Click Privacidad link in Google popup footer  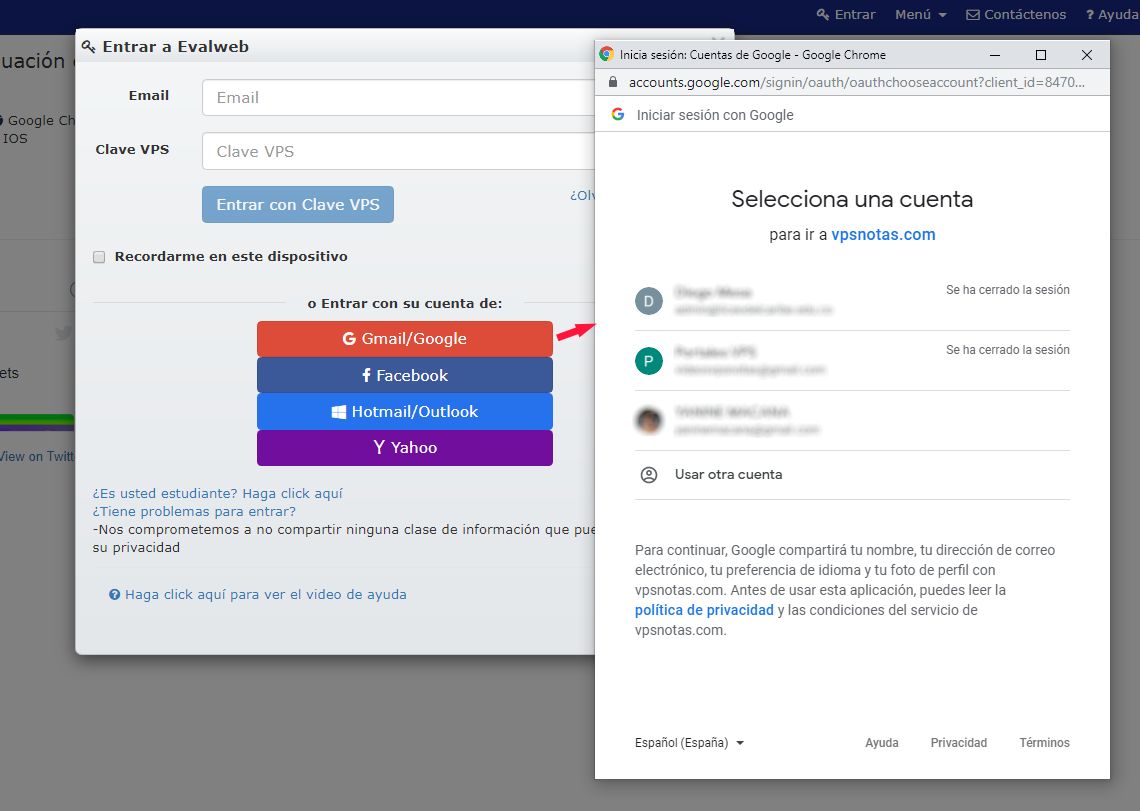click(x=959, y=743)
